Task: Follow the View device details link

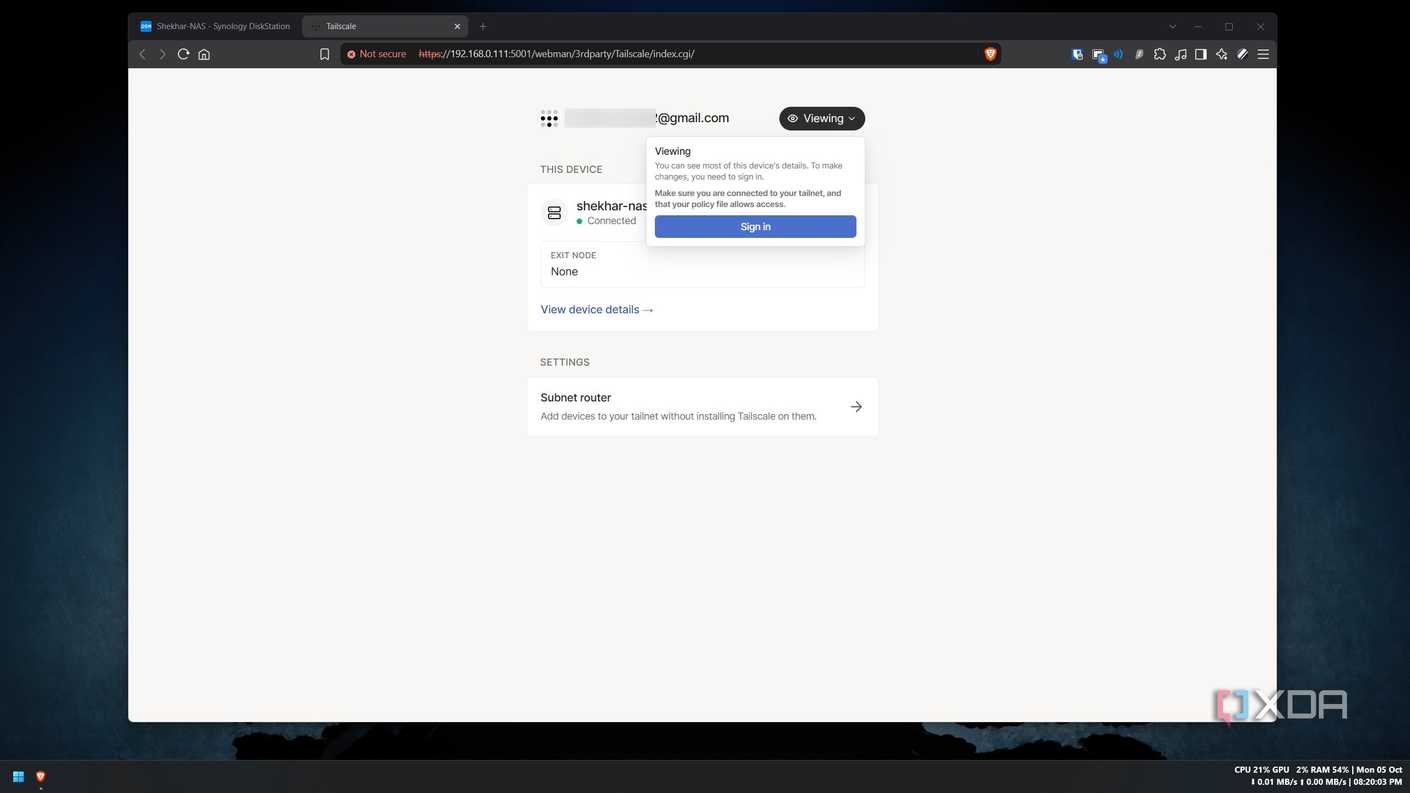Action: click(x=597, y=310)
